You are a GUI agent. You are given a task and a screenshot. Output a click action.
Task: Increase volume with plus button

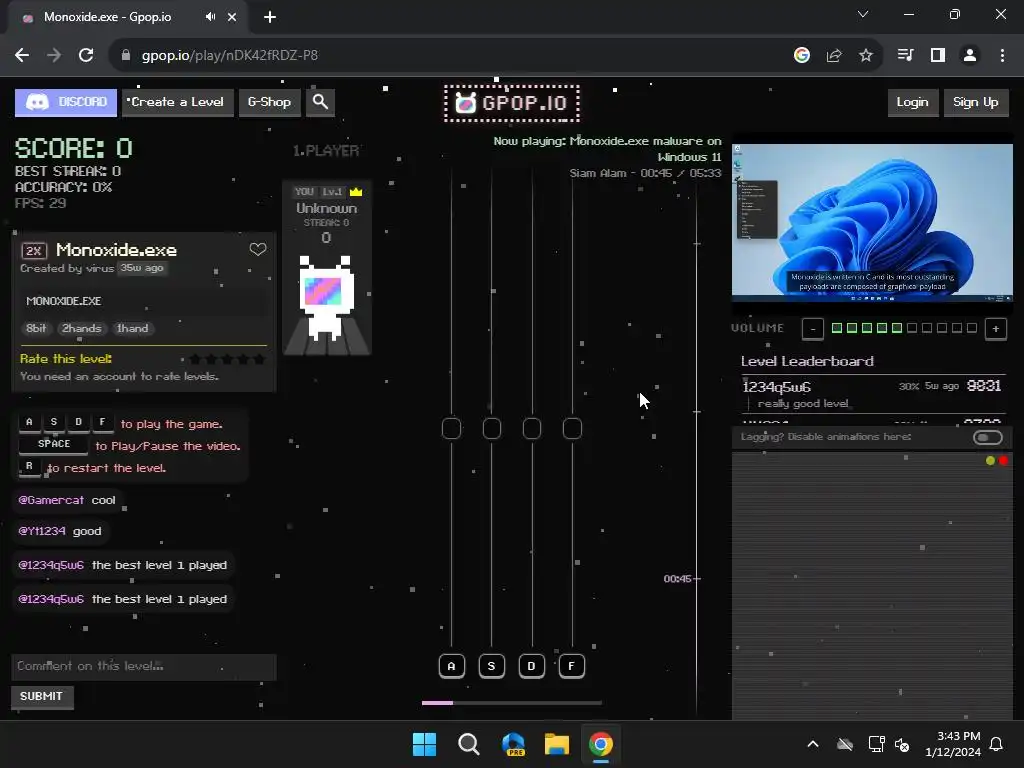pyautogui.click(x=996, y=329)
